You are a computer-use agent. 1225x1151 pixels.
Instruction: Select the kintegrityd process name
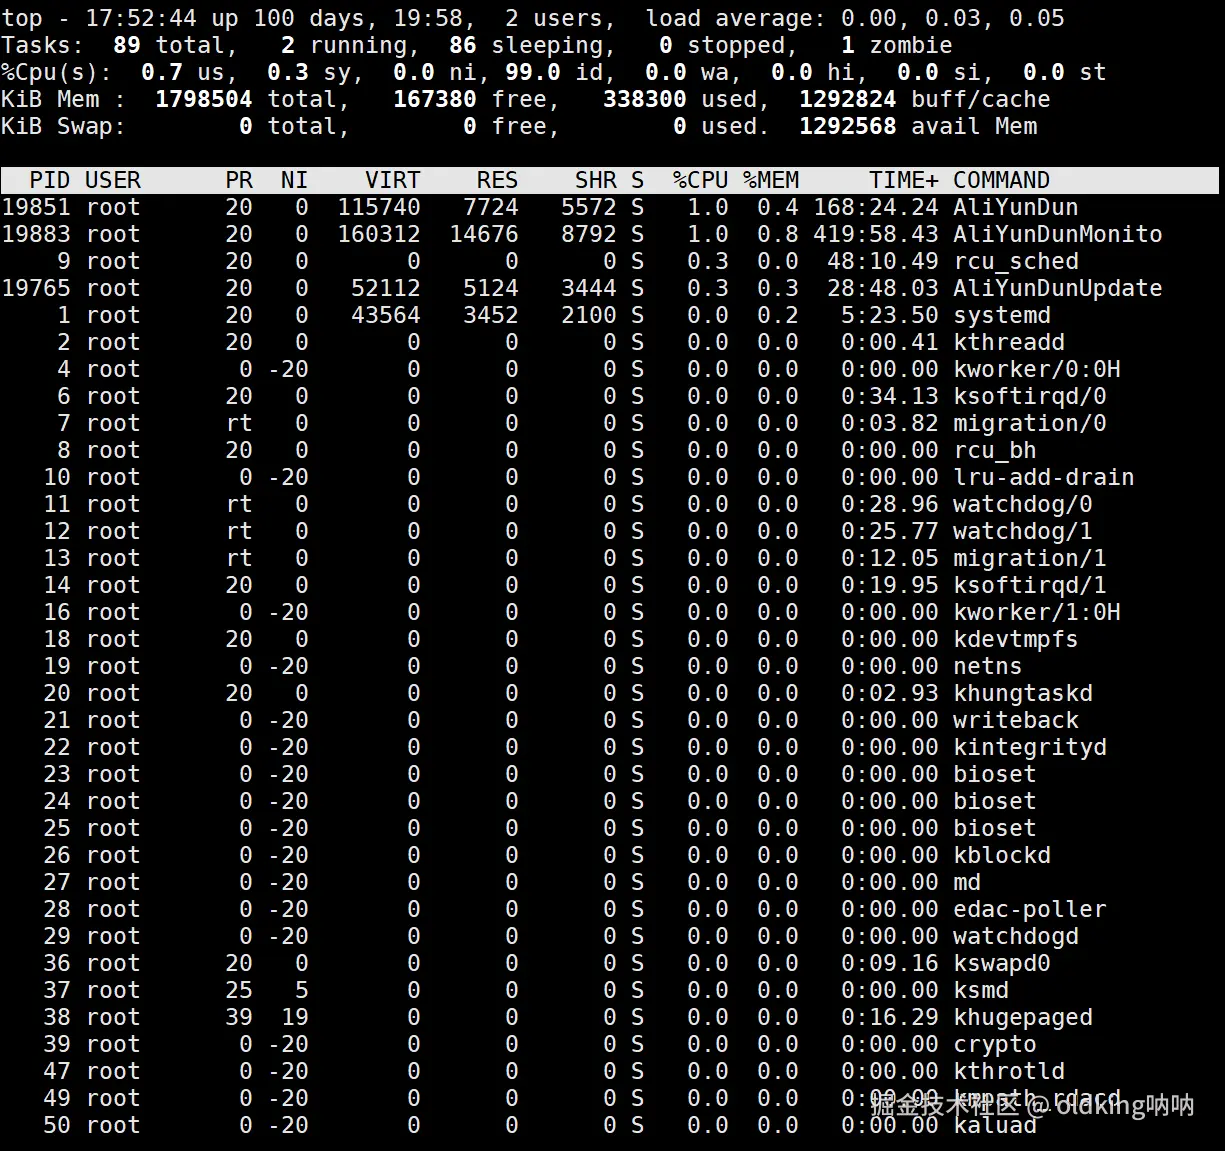pyautogui.click(x=1029, y=747)
